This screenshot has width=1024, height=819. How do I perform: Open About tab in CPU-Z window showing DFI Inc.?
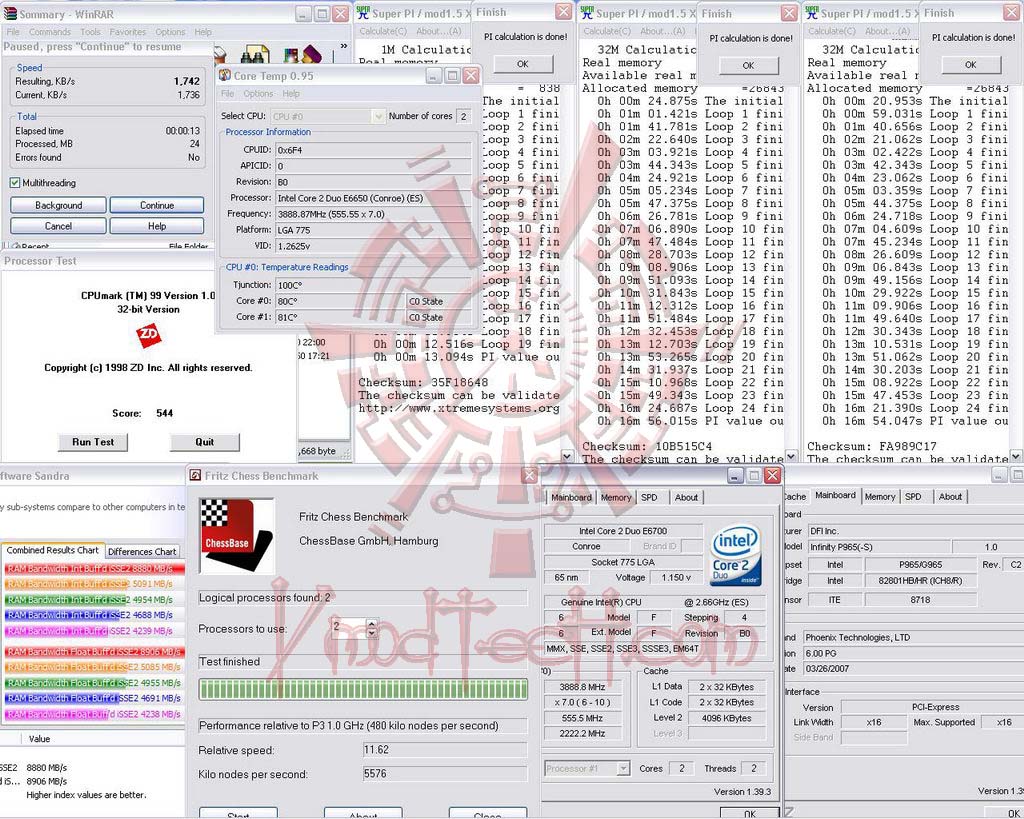click(x=950, y=496)
